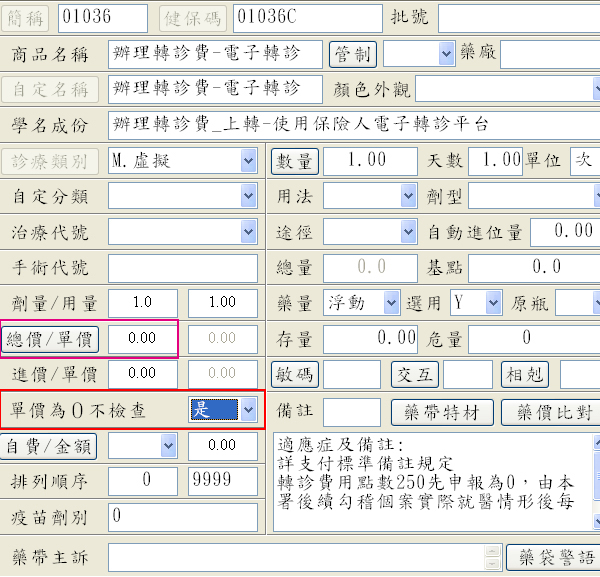Screen dimensions: 600x577
Task: Expand the 診療類別 dropdown showing M.虛擬
Action: point(248,160)
